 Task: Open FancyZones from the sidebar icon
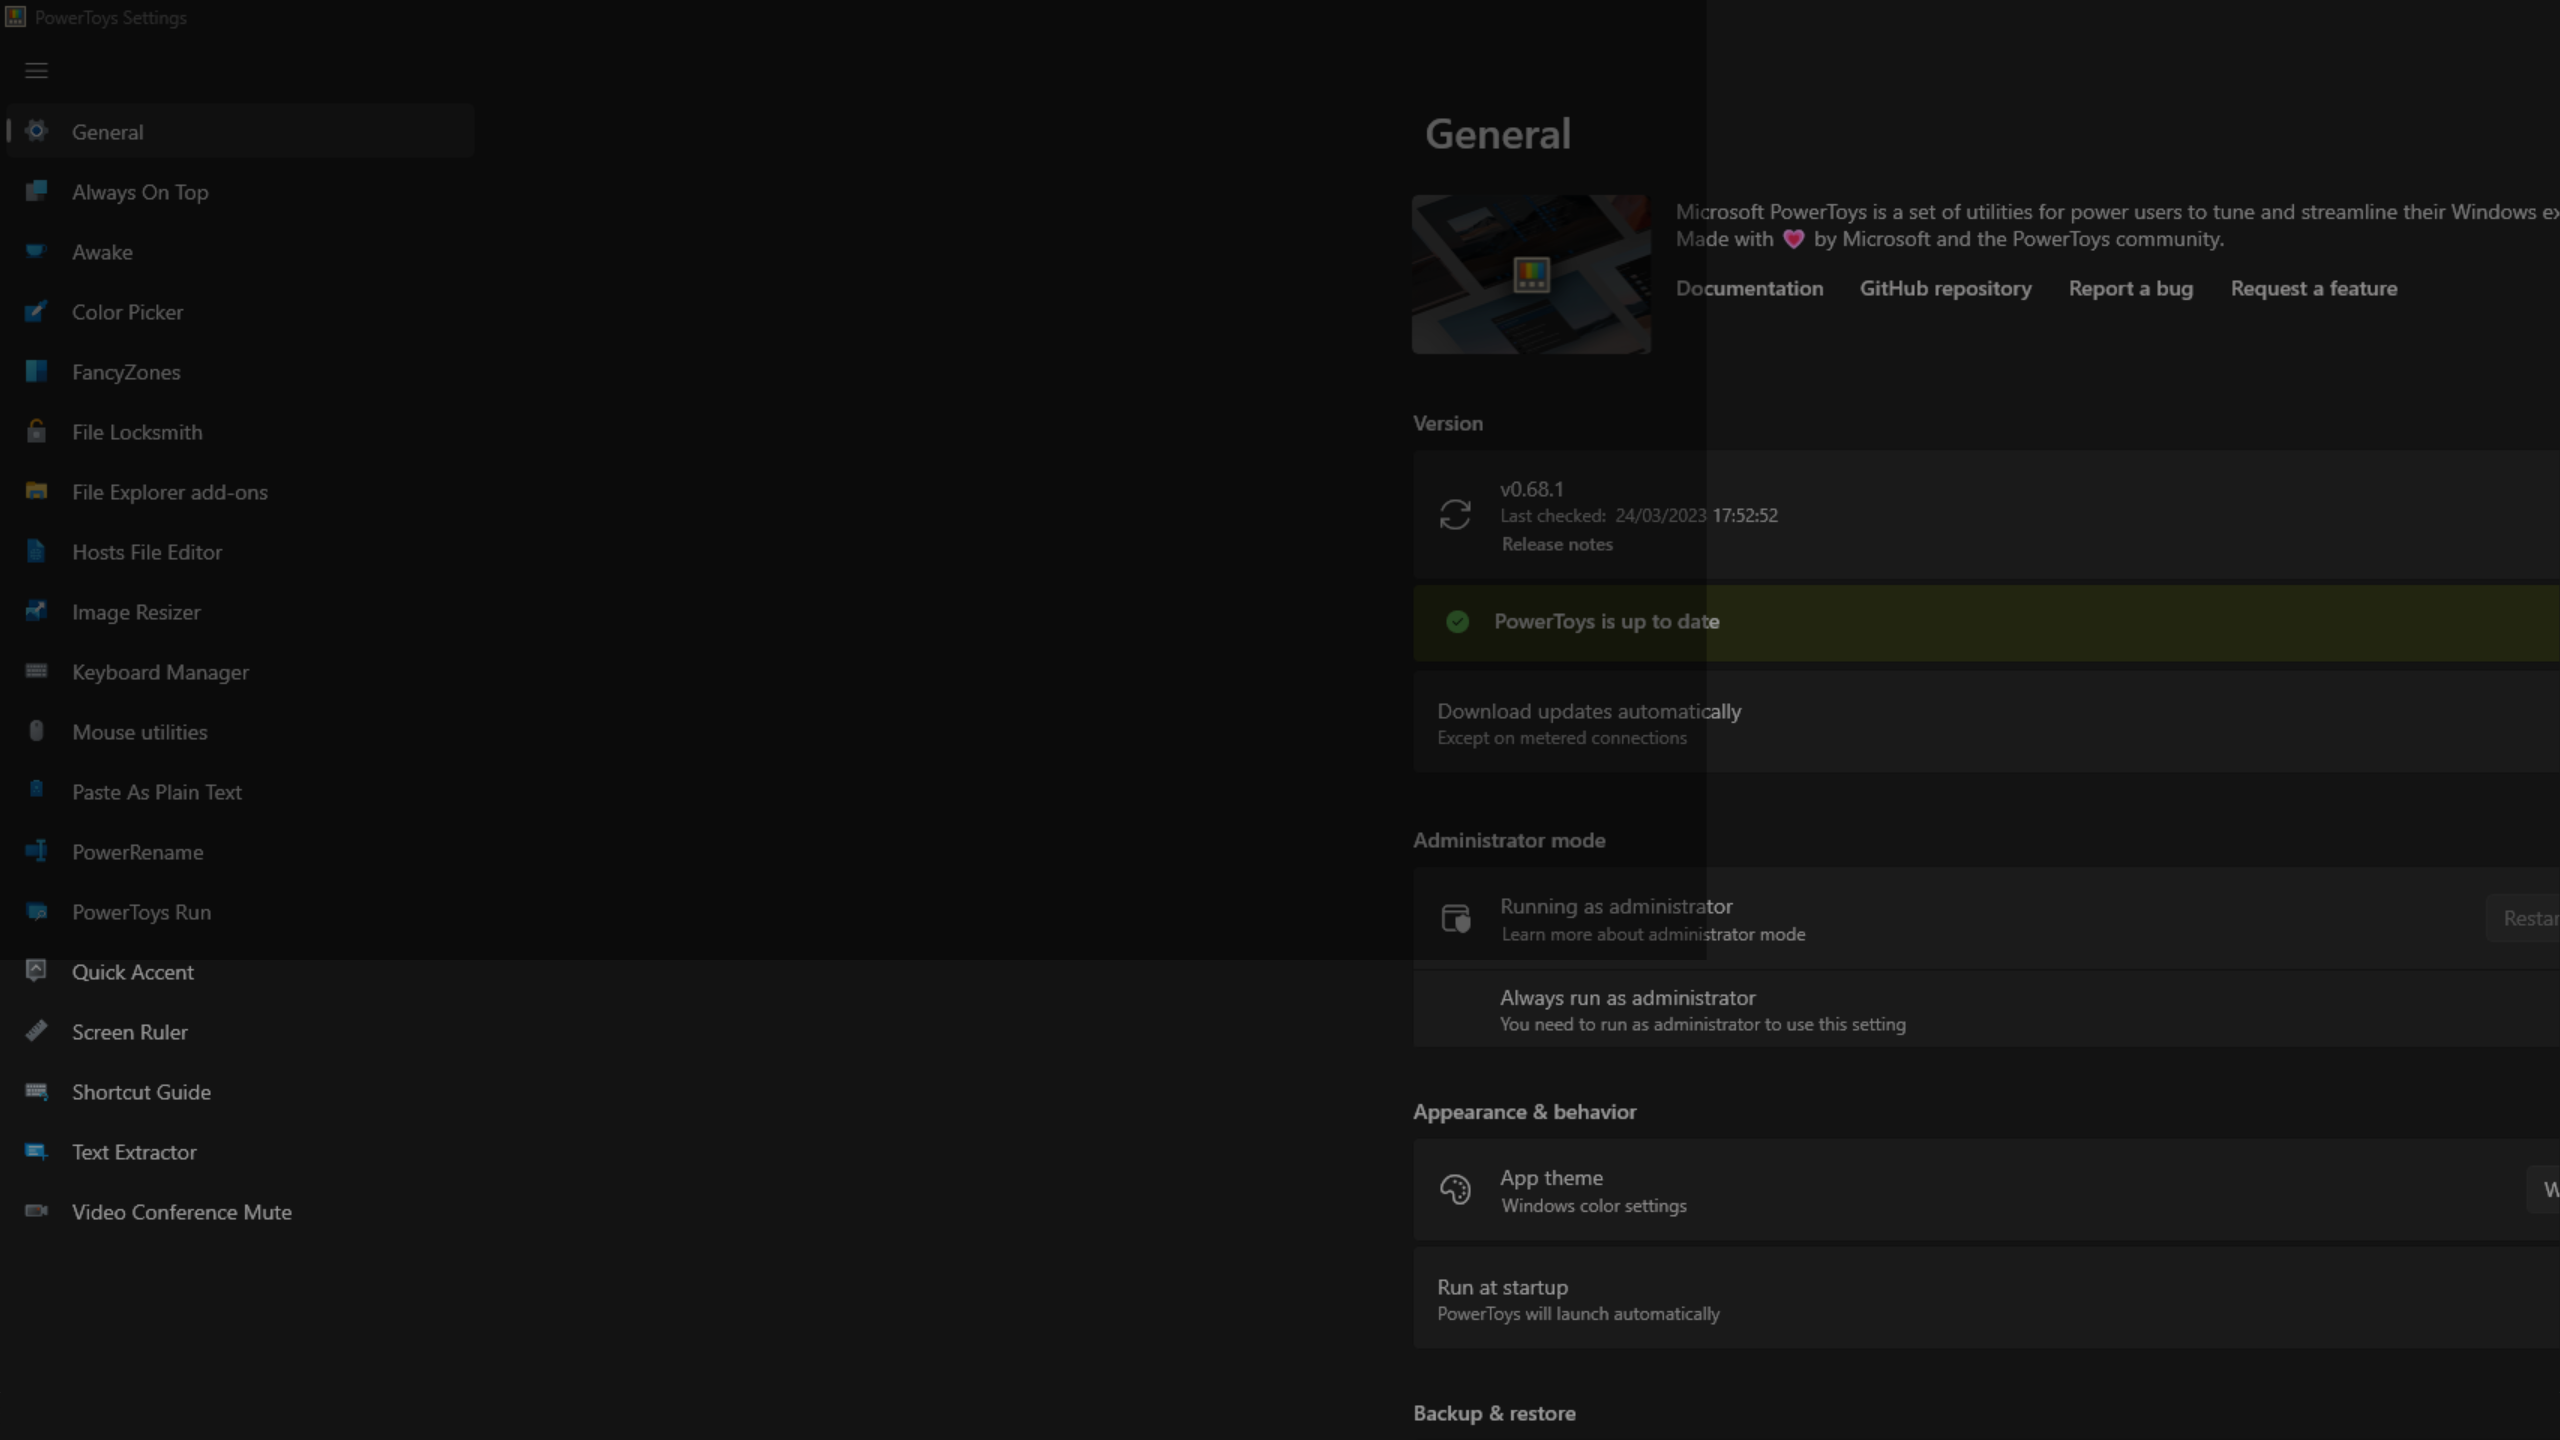click(37, 371)
